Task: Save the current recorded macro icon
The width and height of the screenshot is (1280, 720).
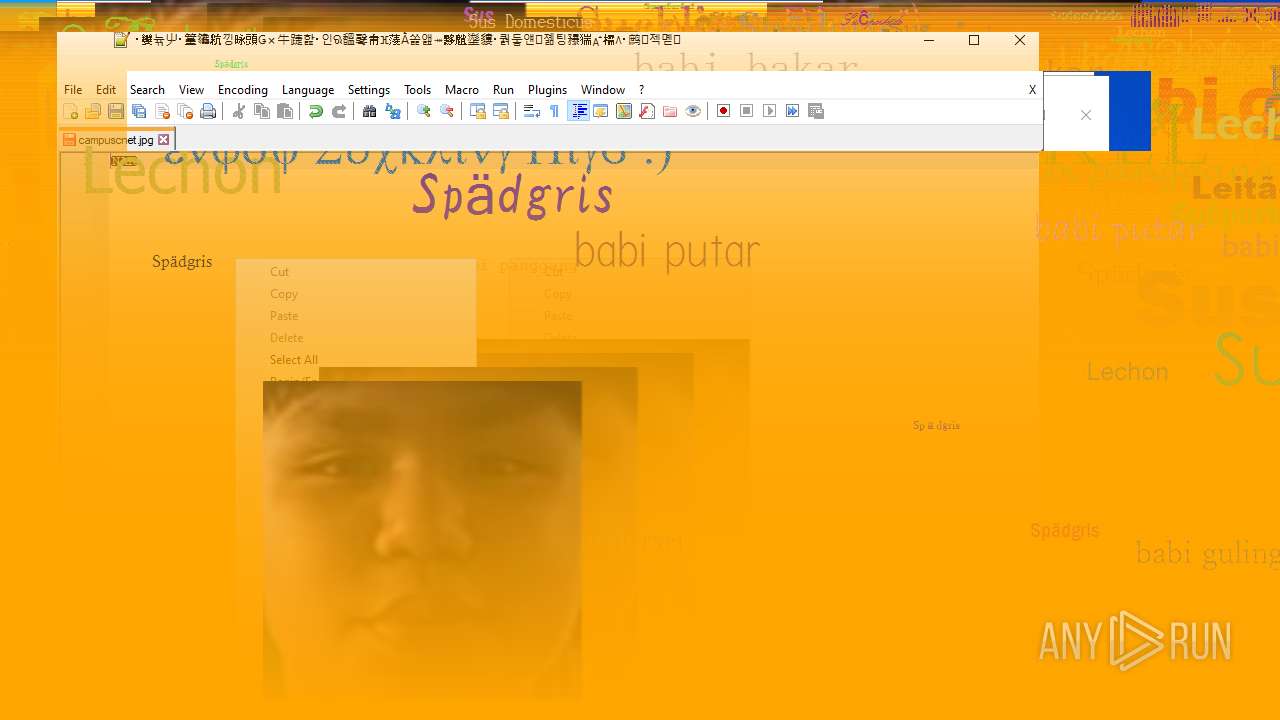Action: point(816,111)
